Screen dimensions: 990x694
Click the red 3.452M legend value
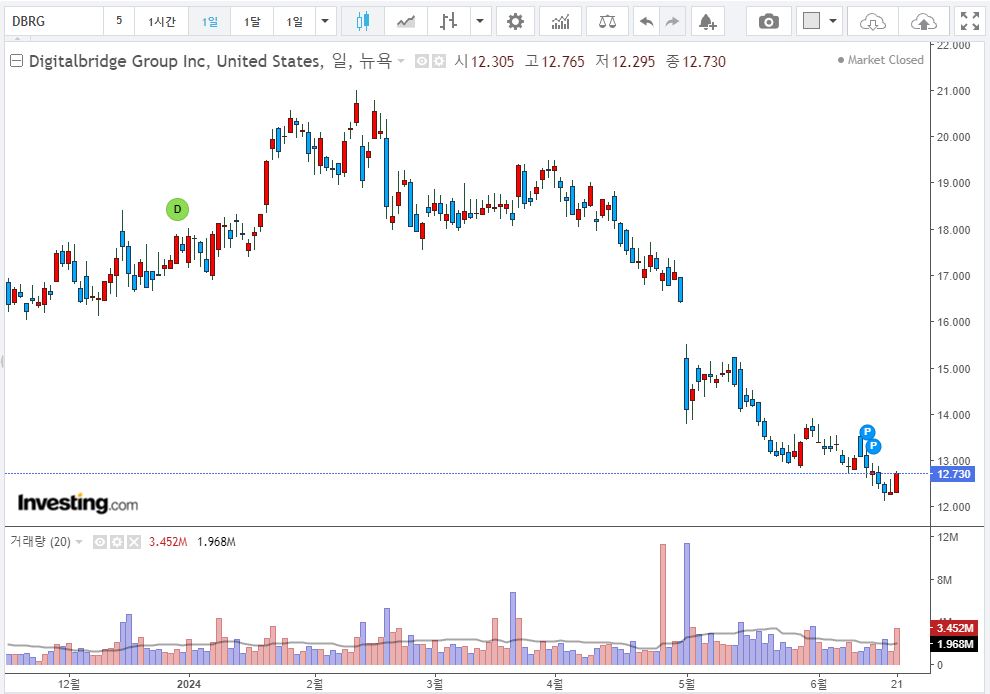(168, 542)
